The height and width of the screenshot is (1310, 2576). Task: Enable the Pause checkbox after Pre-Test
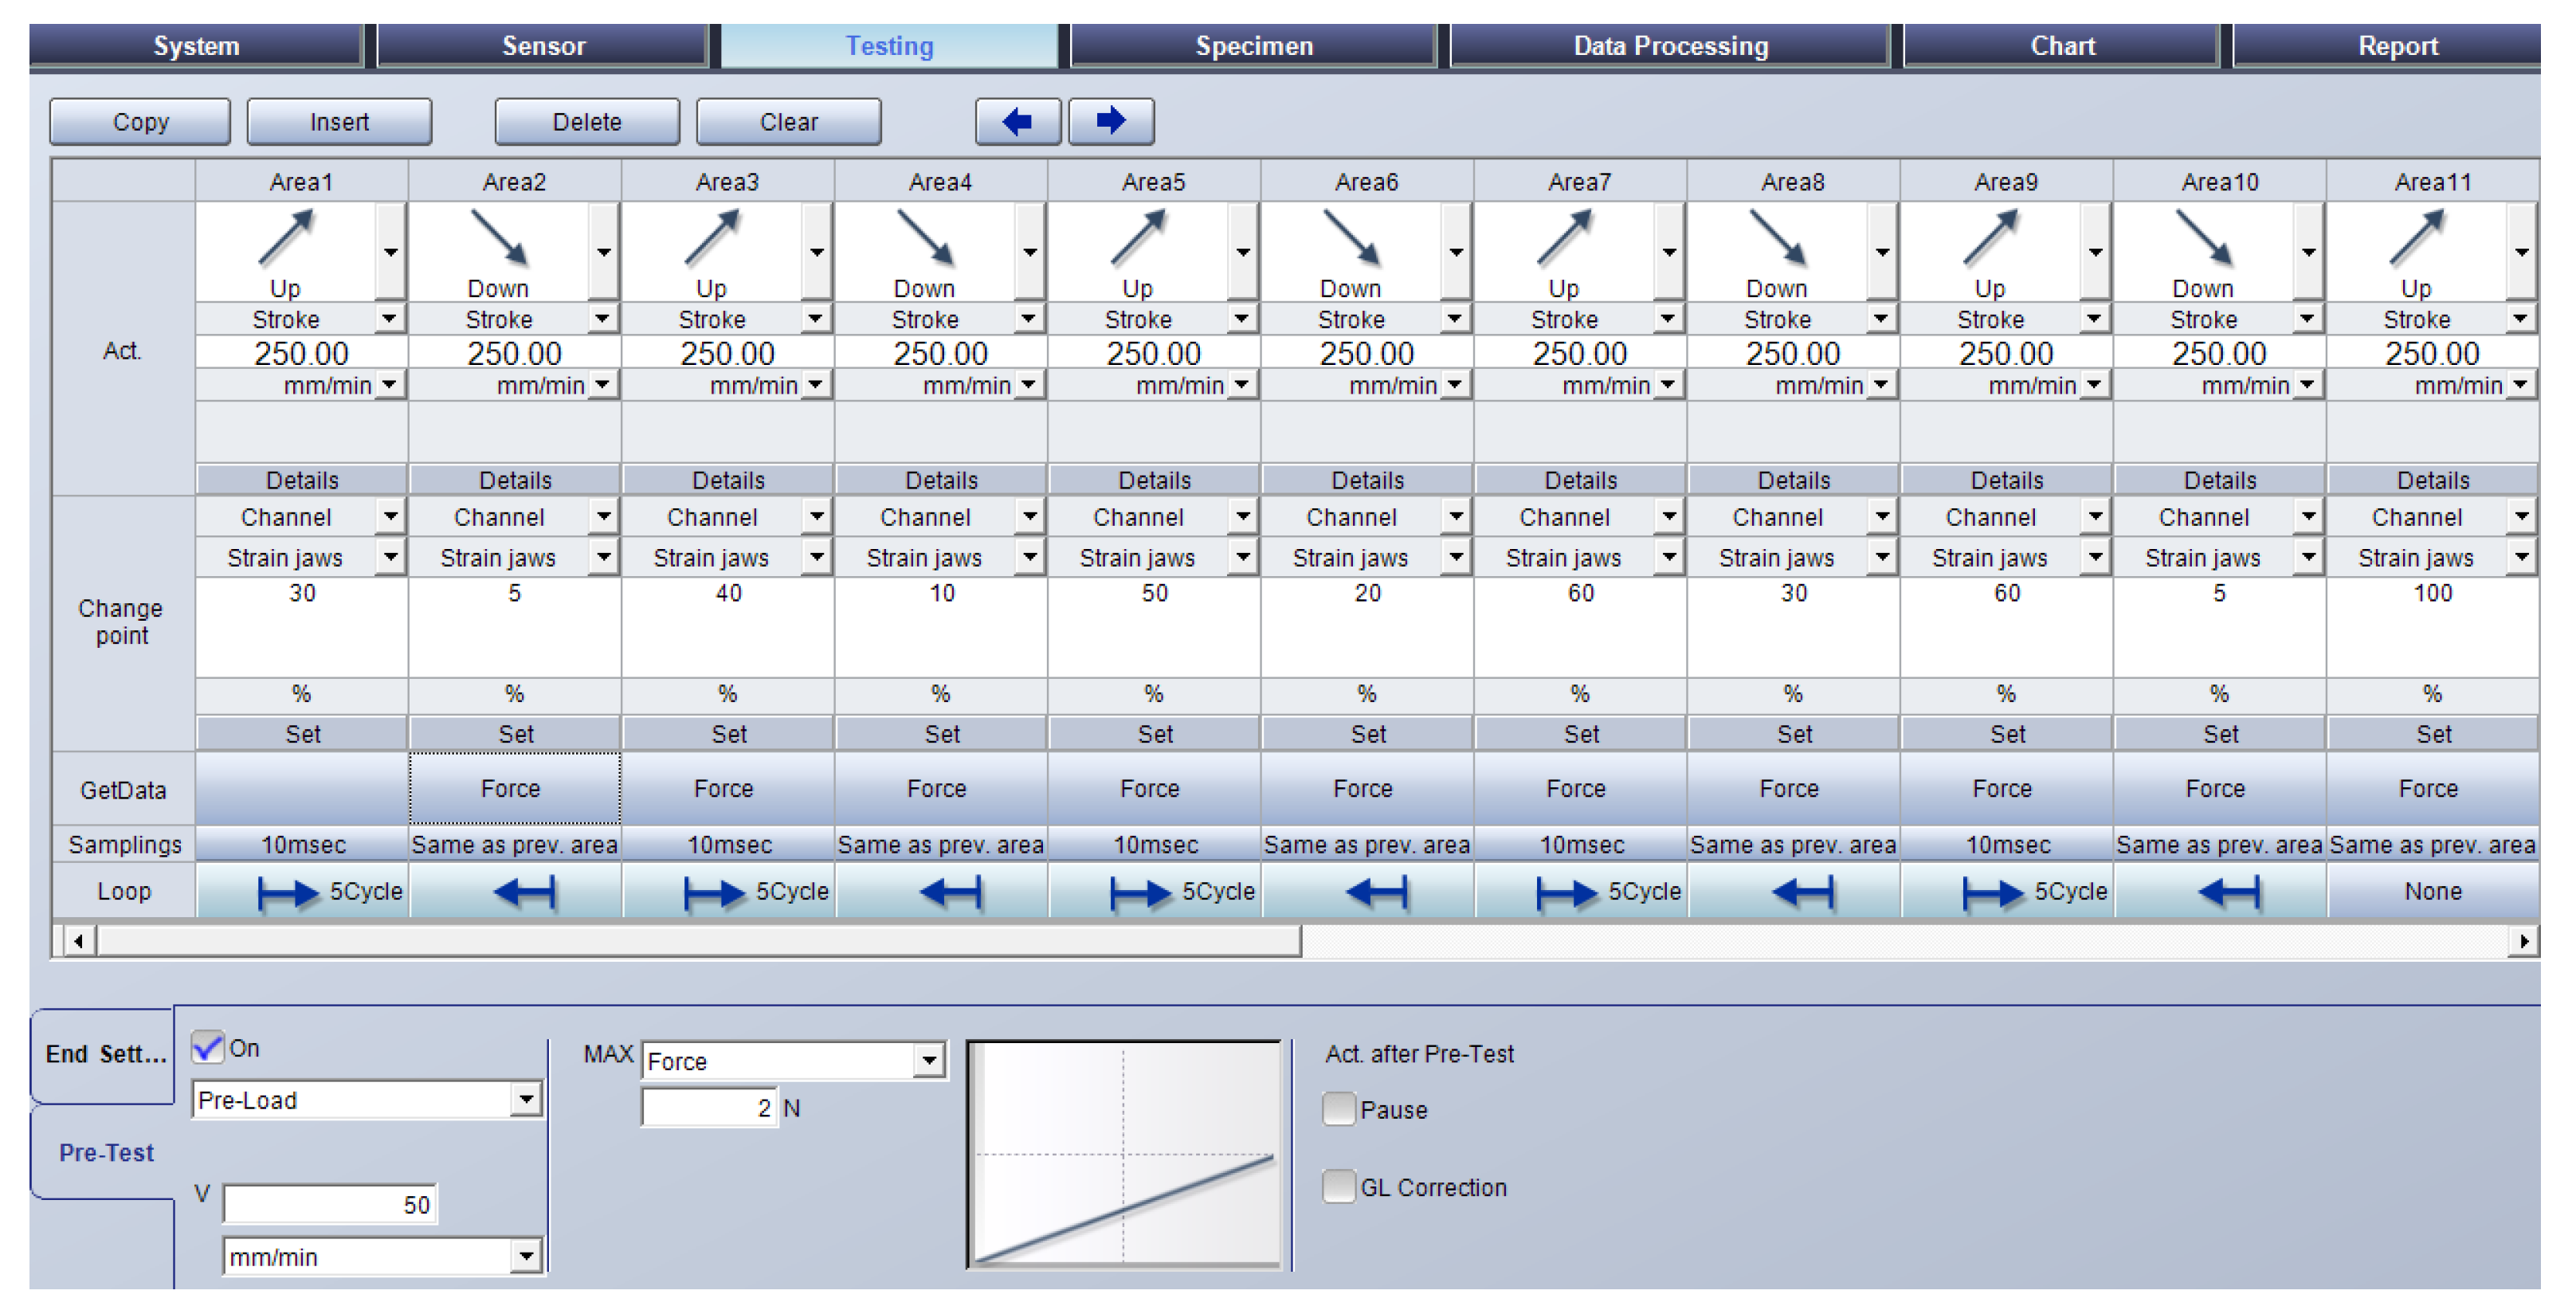pos(1338,1109)
